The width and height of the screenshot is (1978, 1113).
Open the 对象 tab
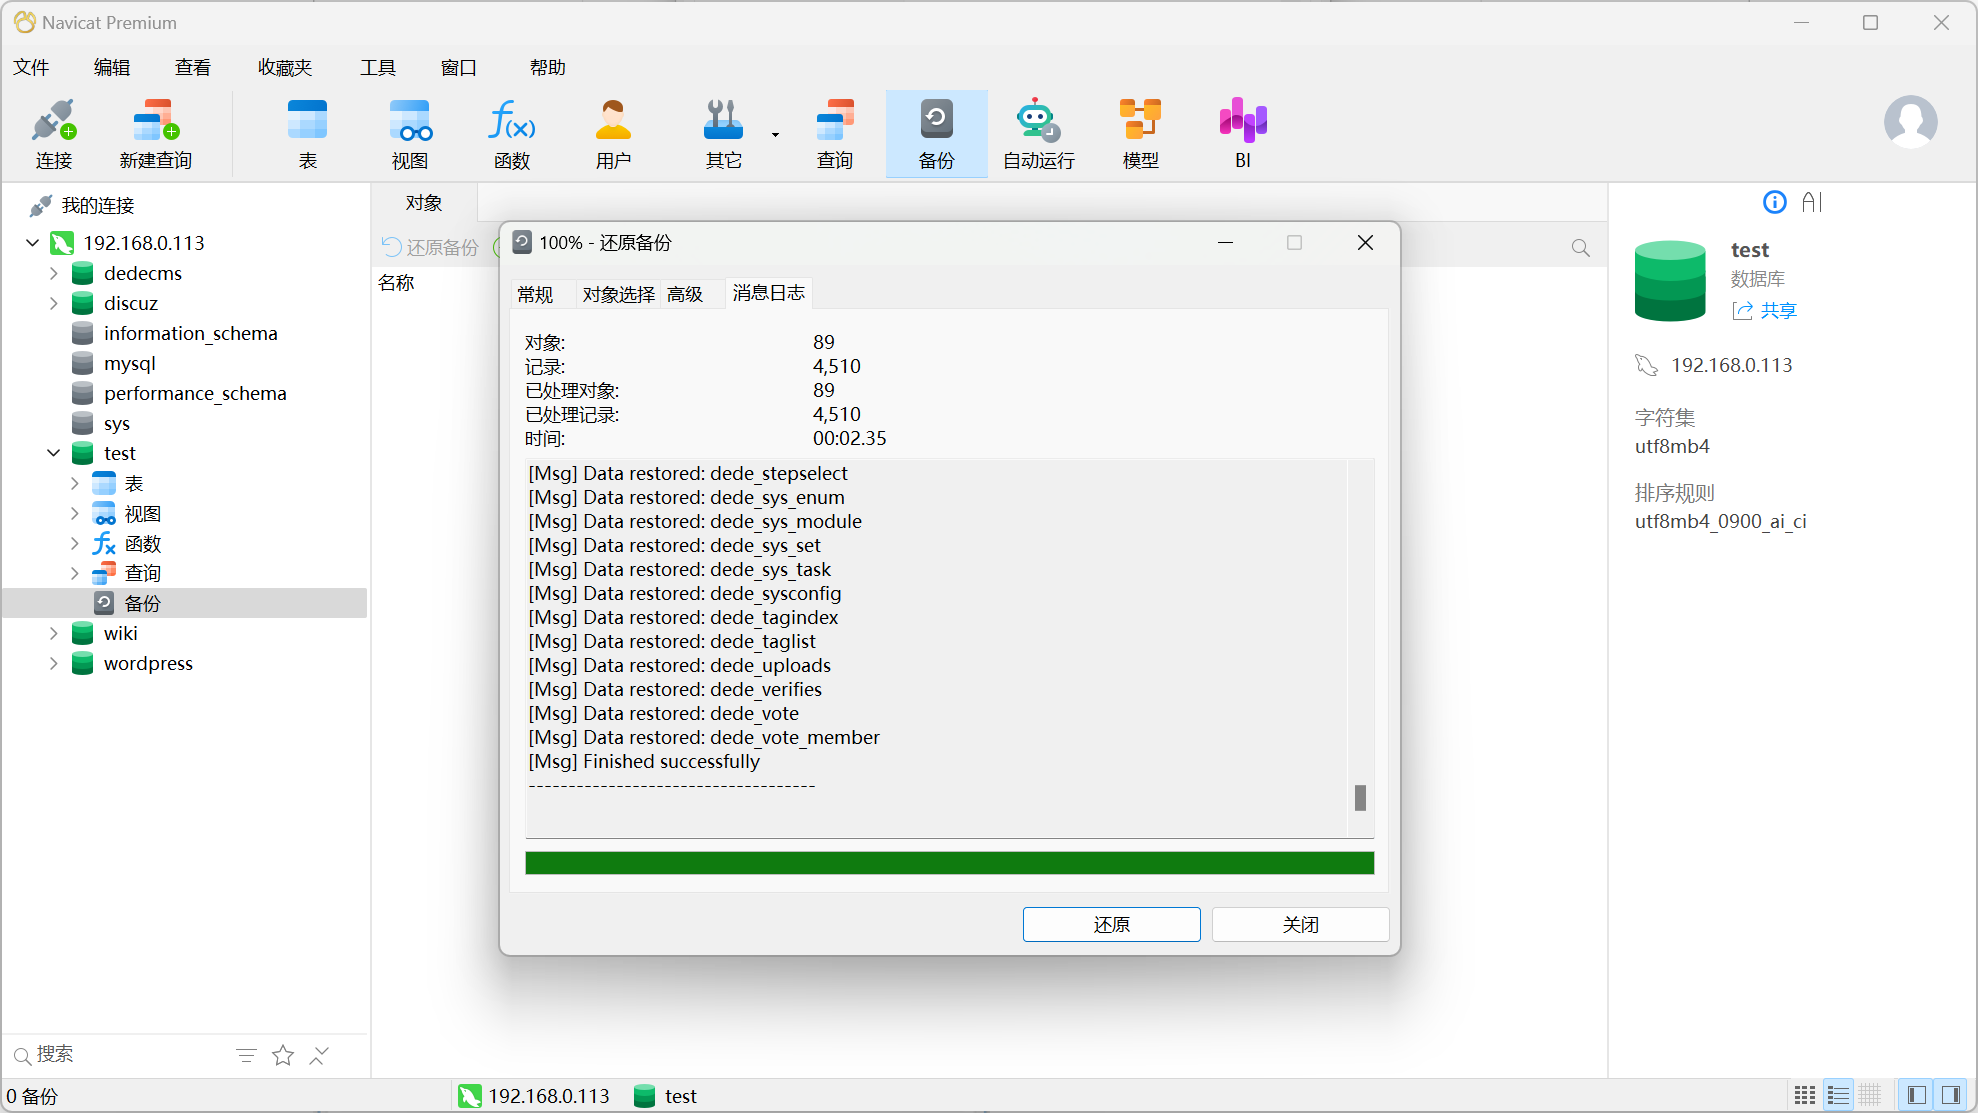424,203
